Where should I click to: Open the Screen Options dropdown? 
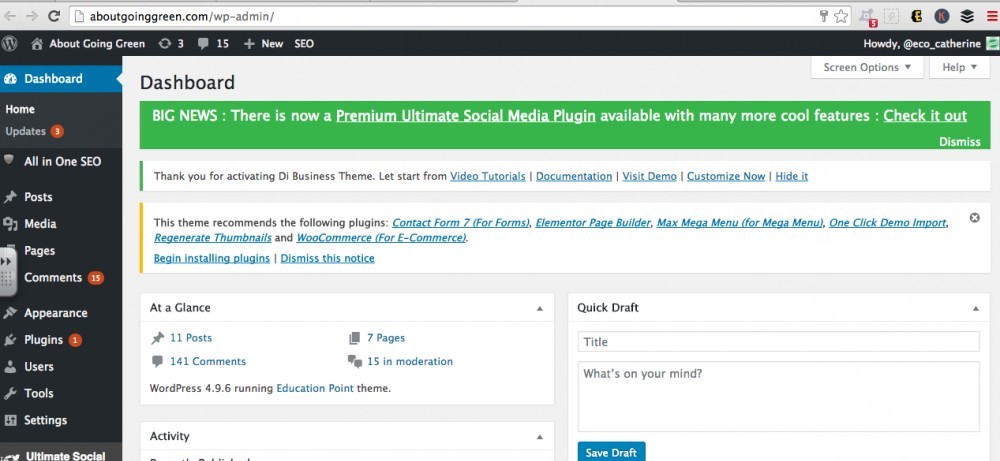(x=867, y=67)
